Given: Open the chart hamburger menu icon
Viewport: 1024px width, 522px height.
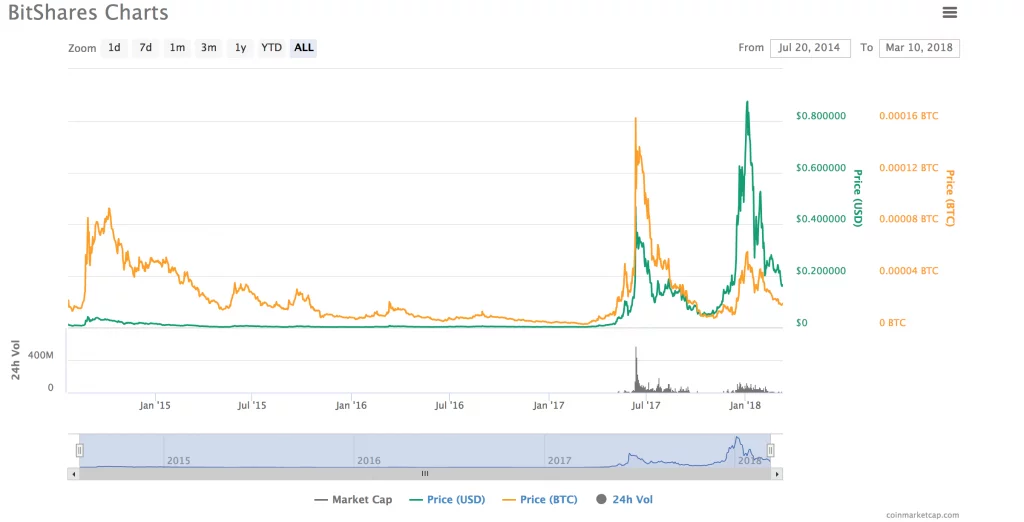Looking at the screenshot, I should [950, 12].
